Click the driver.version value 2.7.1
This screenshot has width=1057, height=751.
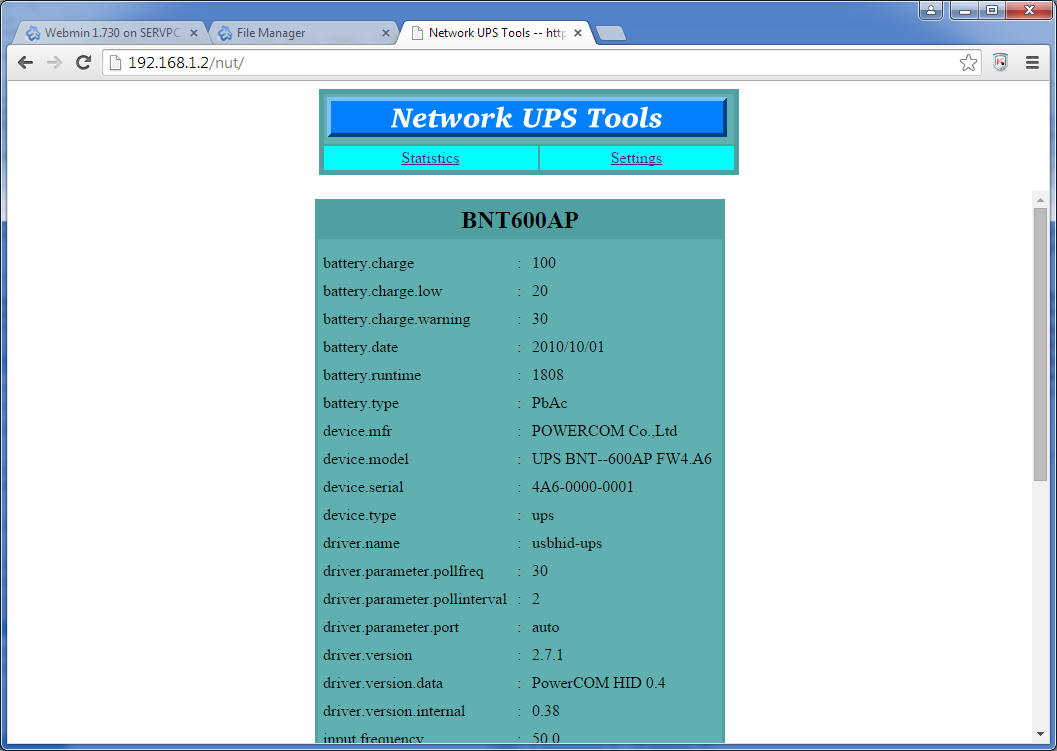[x=547, y=655]
